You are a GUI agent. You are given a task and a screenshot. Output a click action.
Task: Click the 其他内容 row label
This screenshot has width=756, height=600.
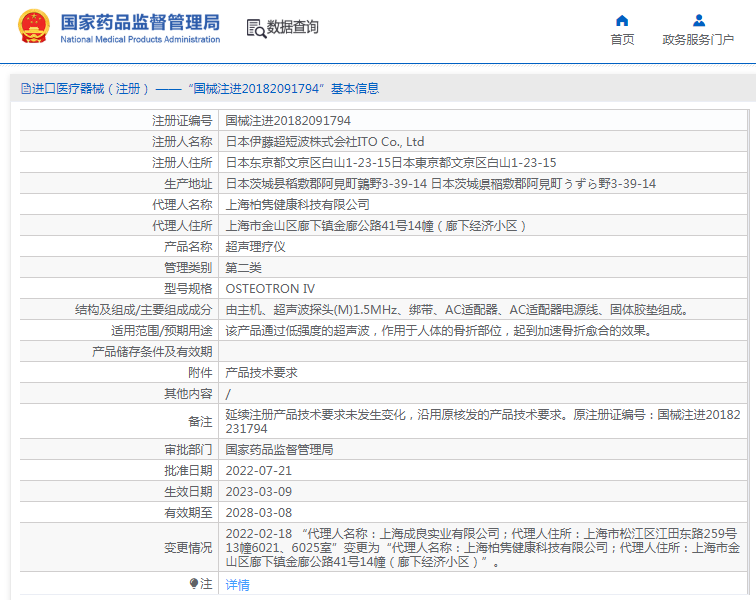coord(188,394)
